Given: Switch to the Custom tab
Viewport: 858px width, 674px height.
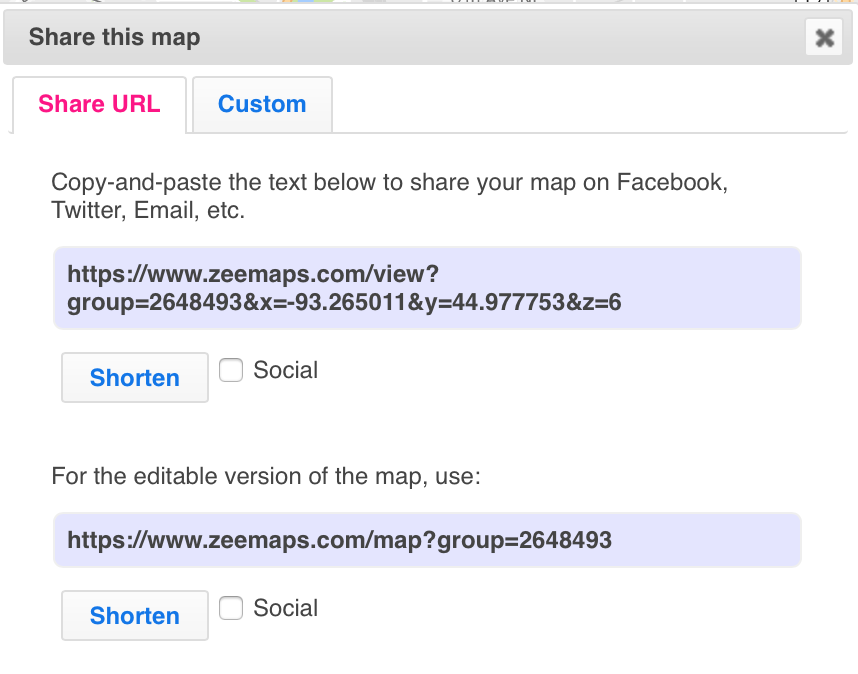Looking at the screenshot, I should tap(262, 104).
